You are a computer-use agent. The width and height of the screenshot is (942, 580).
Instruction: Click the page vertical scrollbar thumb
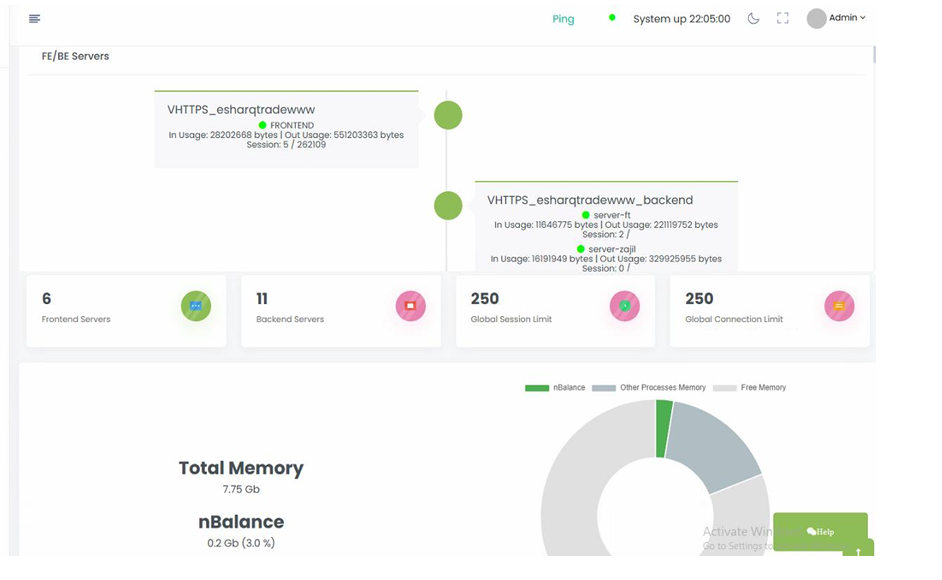point(874,54)
